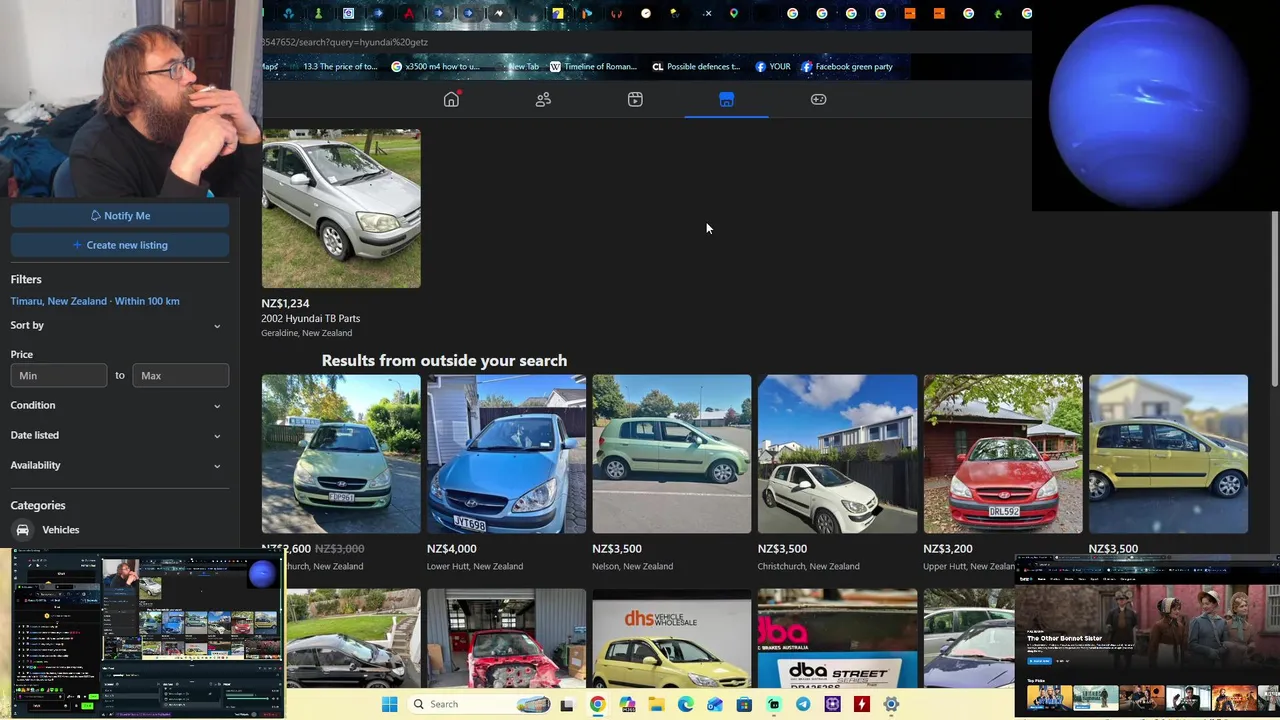Open the 'YOUR' Facebook bookmark

(x=773, y=66)
